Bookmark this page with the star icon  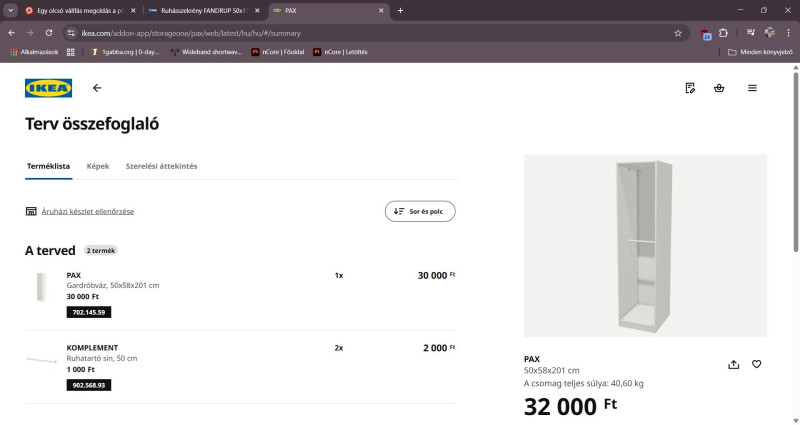(678, 33)
